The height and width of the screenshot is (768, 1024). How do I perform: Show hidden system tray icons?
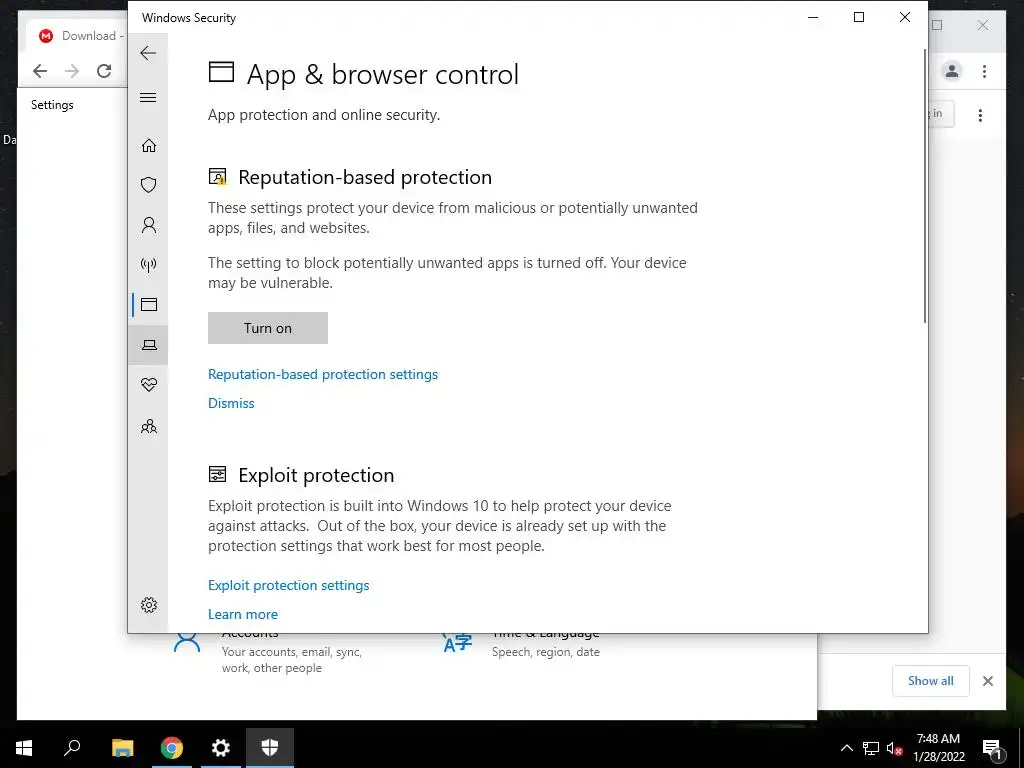point(846,748)
